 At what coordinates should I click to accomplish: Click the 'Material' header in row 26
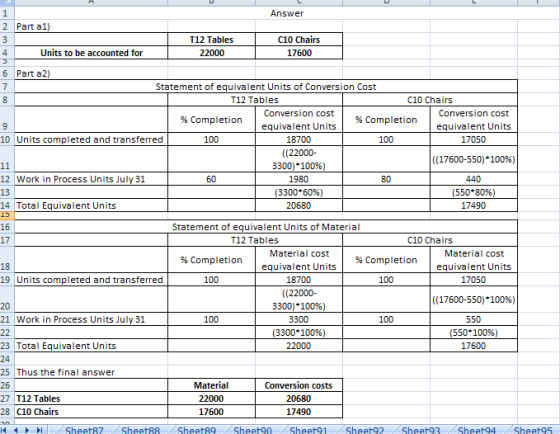coord(211,385)
